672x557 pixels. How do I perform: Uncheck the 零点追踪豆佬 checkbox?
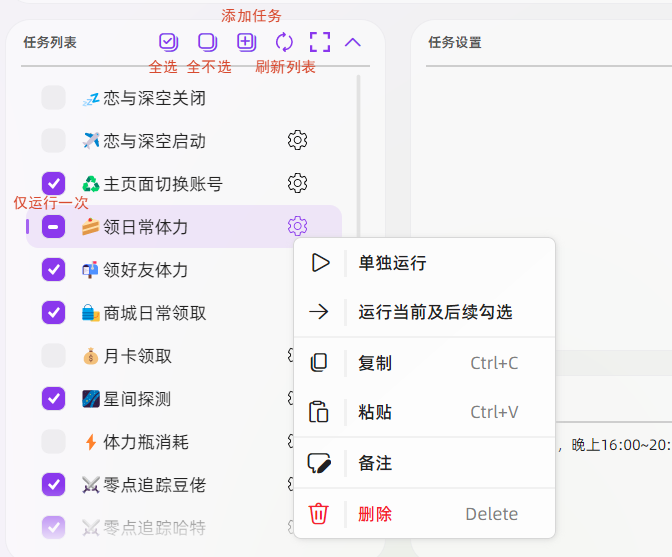tap(54, 485)
